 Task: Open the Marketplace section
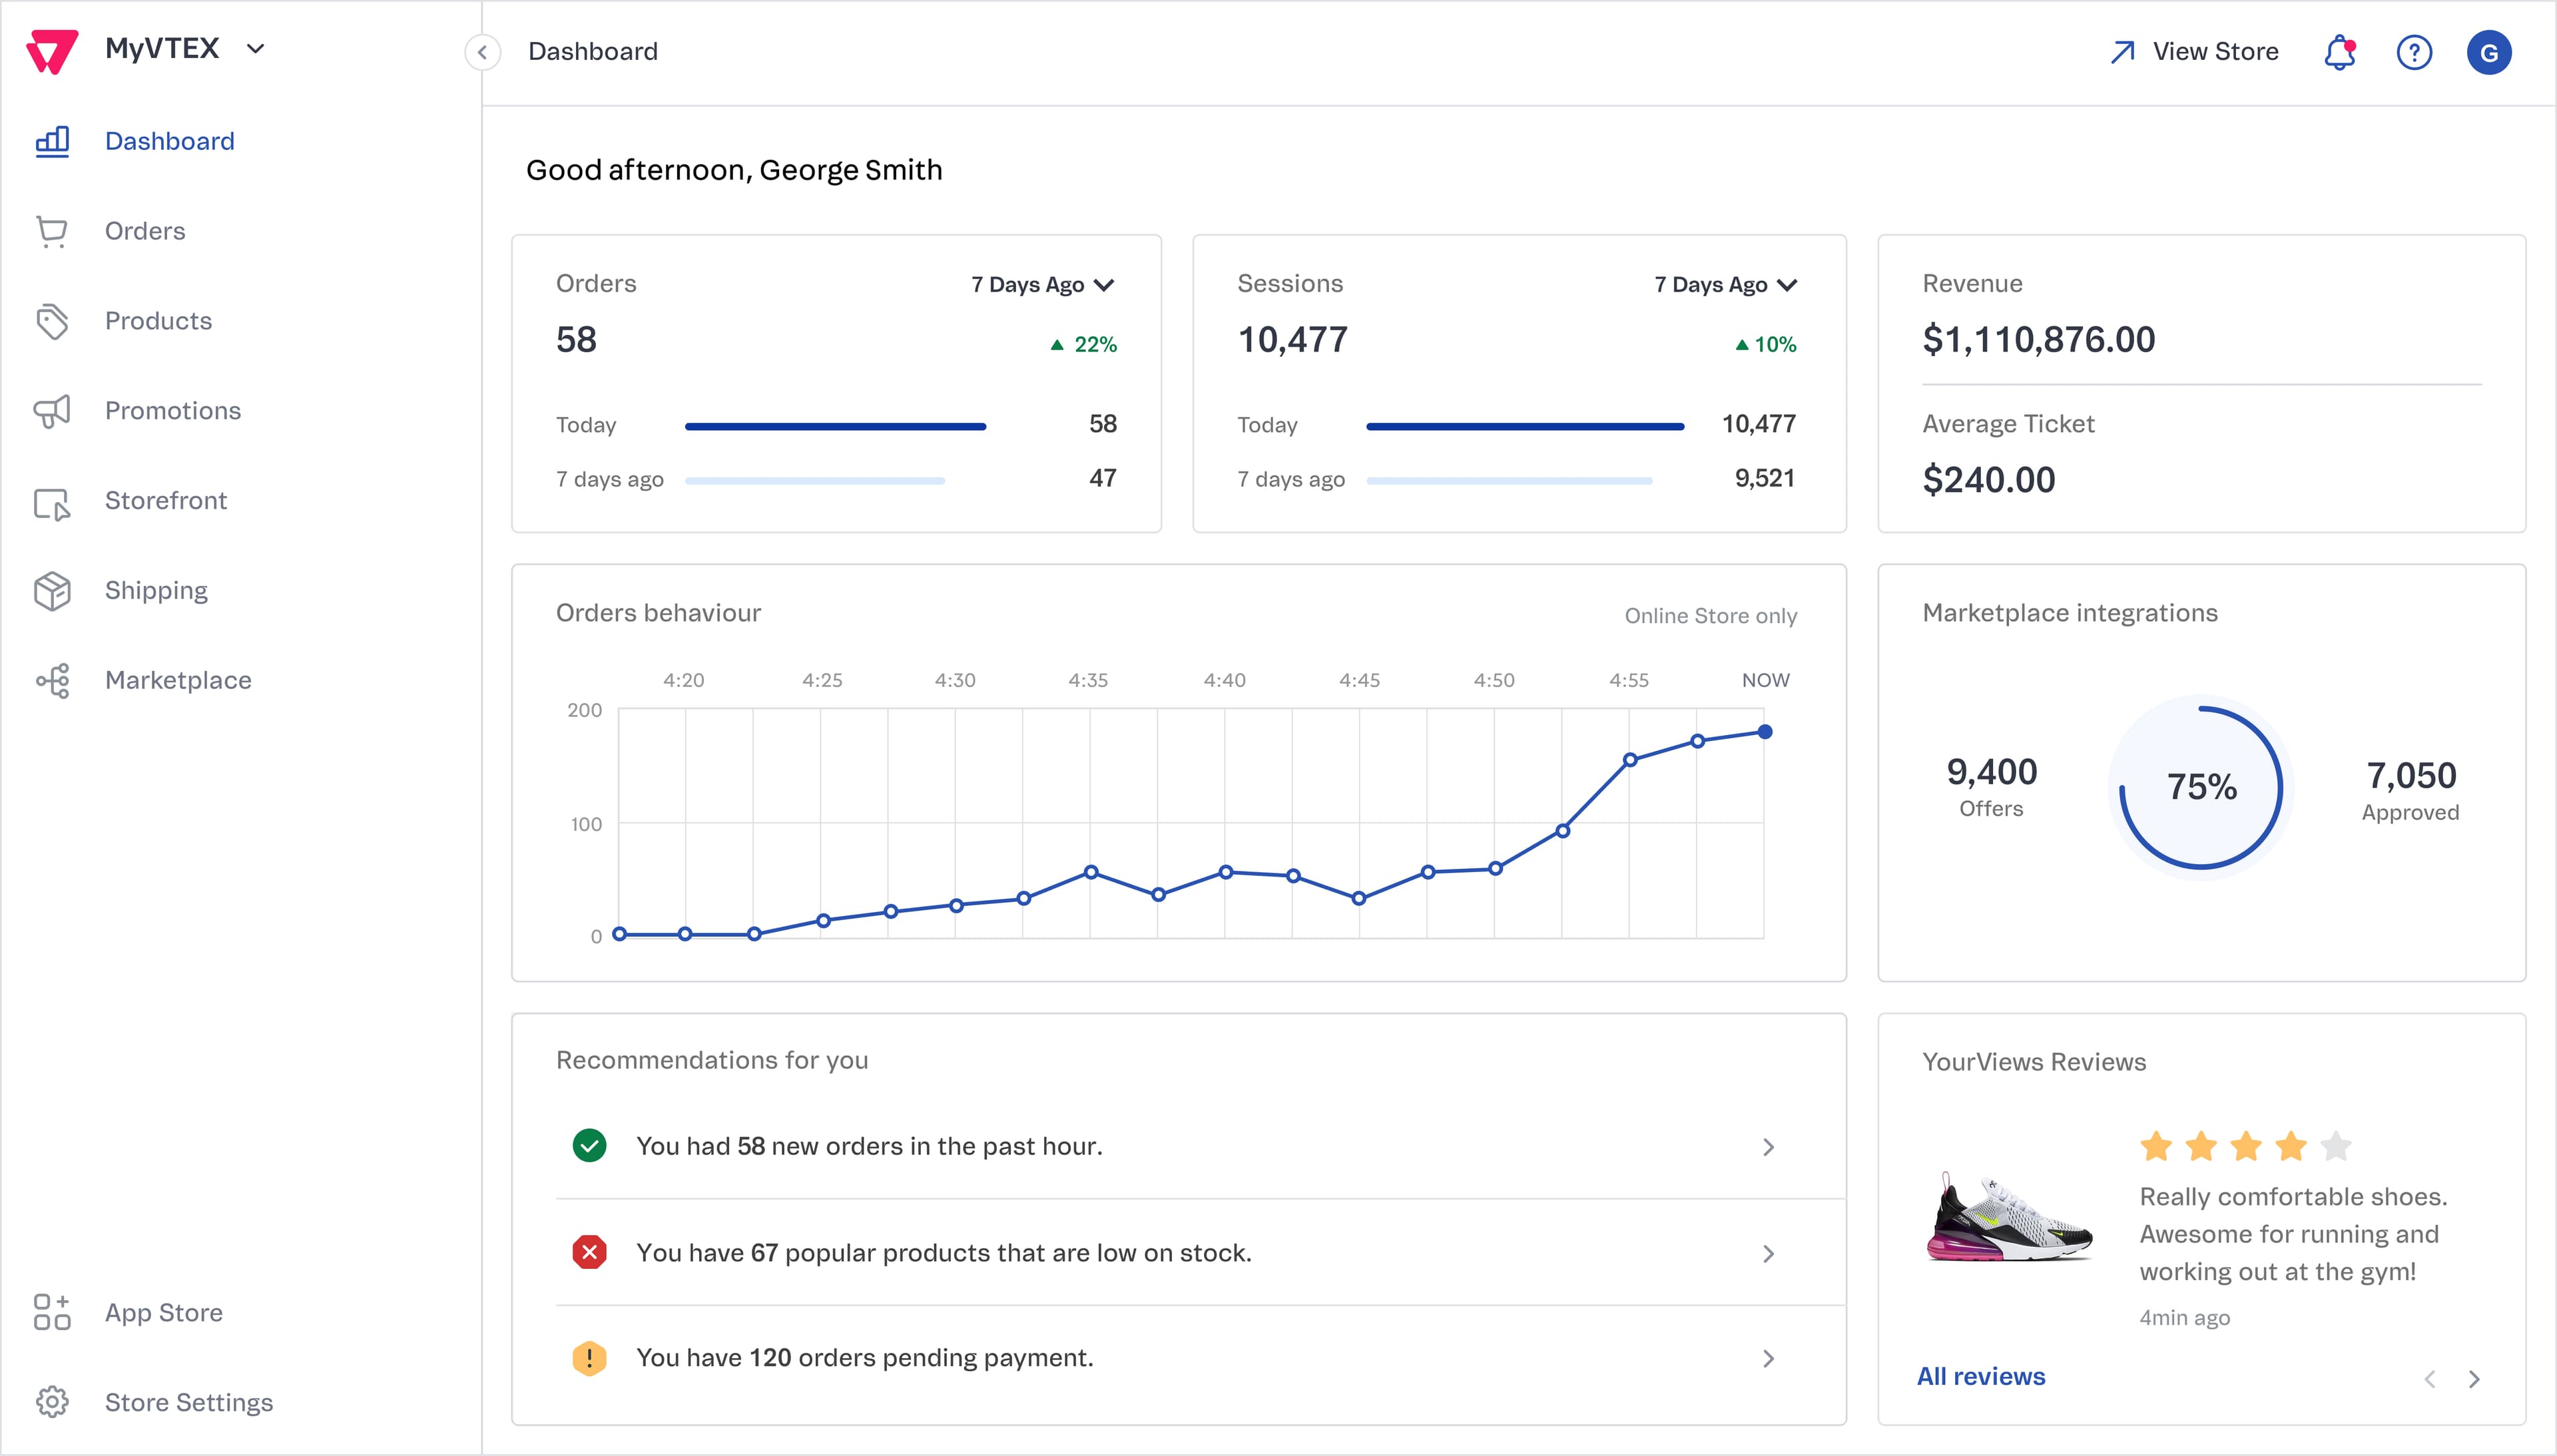pyautogui.click(x=177, y=680)
